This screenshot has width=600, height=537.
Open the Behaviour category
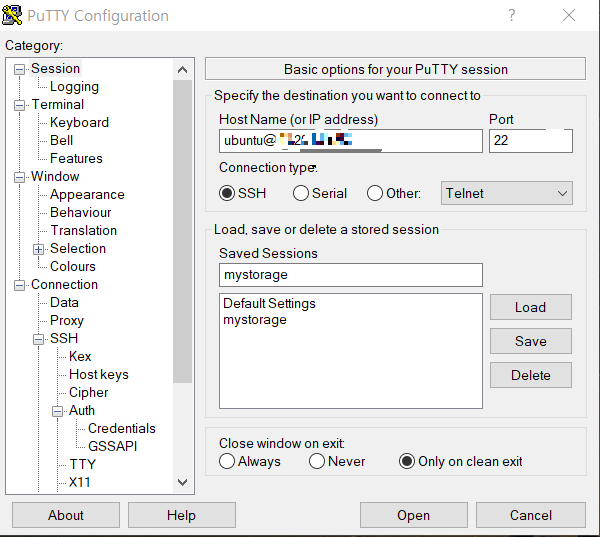[x=80, y=212]
